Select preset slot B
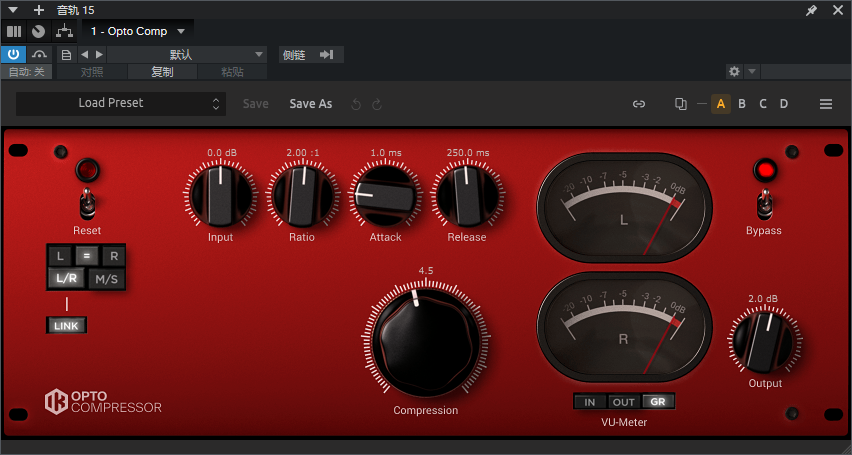The height and width of the screenshot is (455, 852). 742,104
